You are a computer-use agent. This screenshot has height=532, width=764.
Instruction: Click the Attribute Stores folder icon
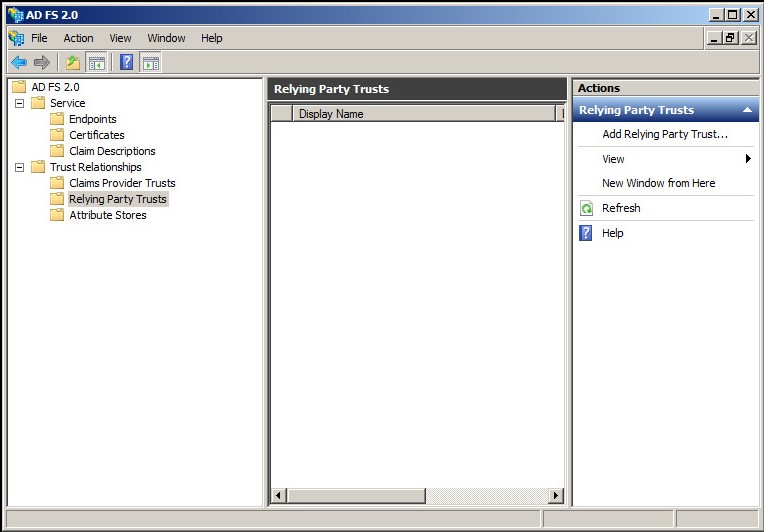coord(57,215)
